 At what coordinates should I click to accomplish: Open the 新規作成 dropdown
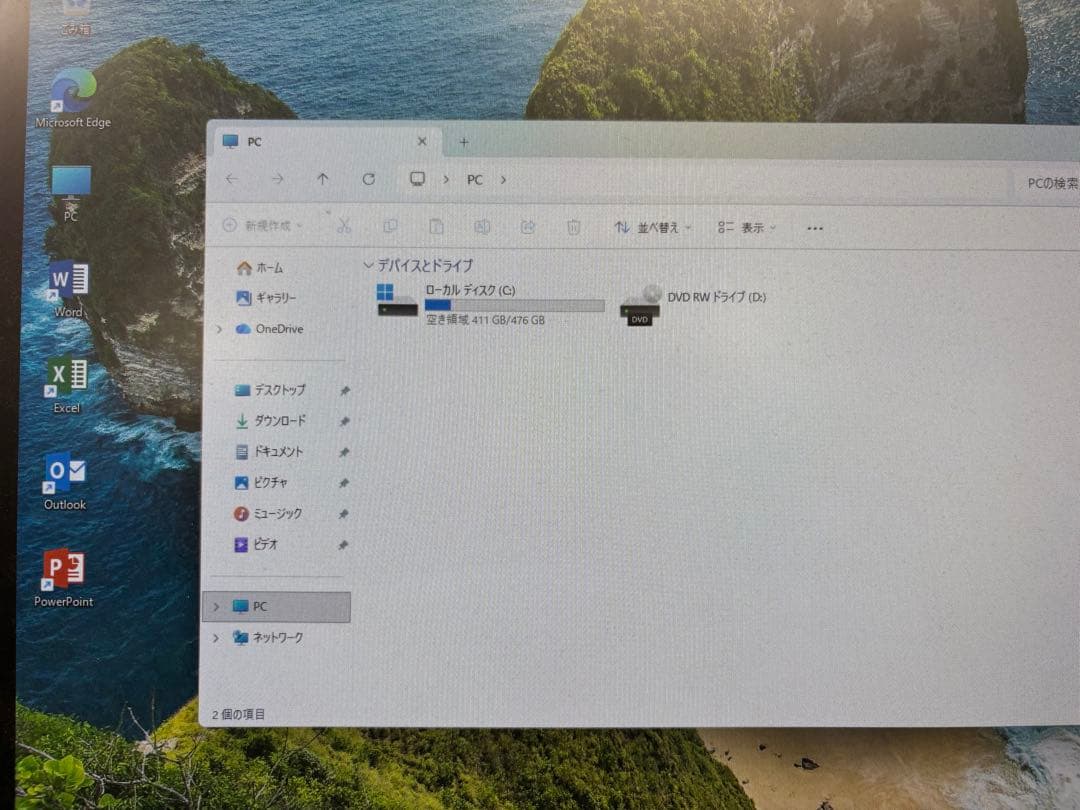[x=262, y=227]
